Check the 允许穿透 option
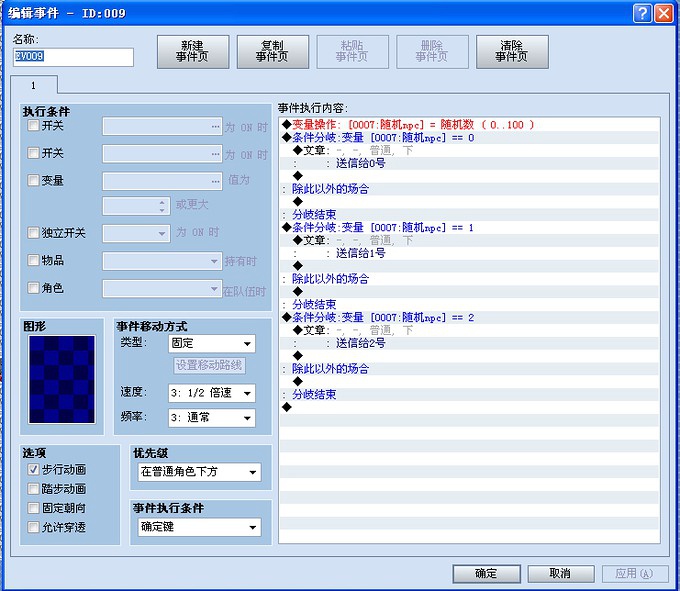Screen dimensions: 680x591 (33, 527)
